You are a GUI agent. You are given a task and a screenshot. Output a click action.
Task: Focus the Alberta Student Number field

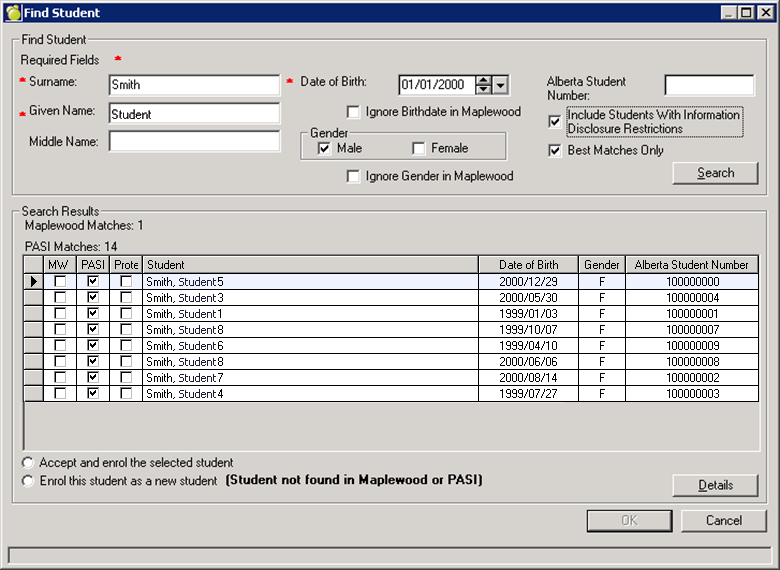[708, 85]
